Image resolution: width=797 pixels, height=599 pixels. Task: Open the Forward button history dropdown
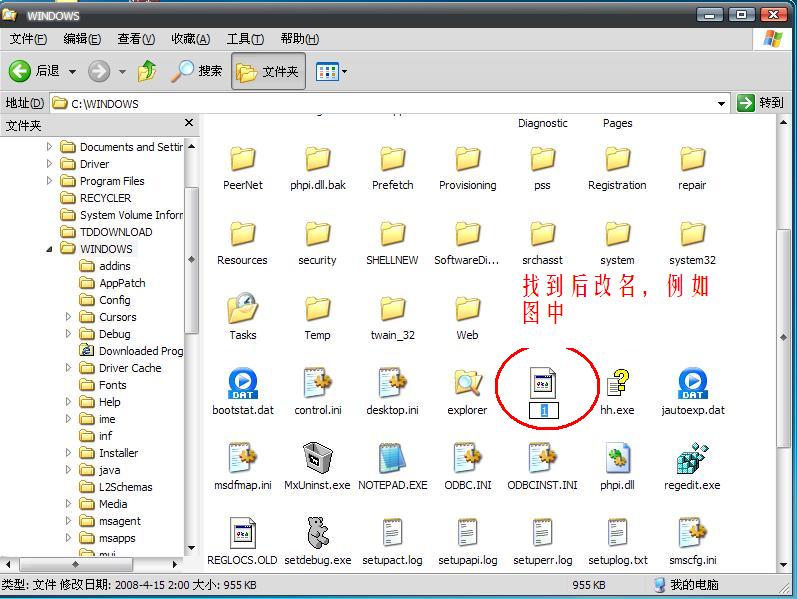[x=122, y=72]
